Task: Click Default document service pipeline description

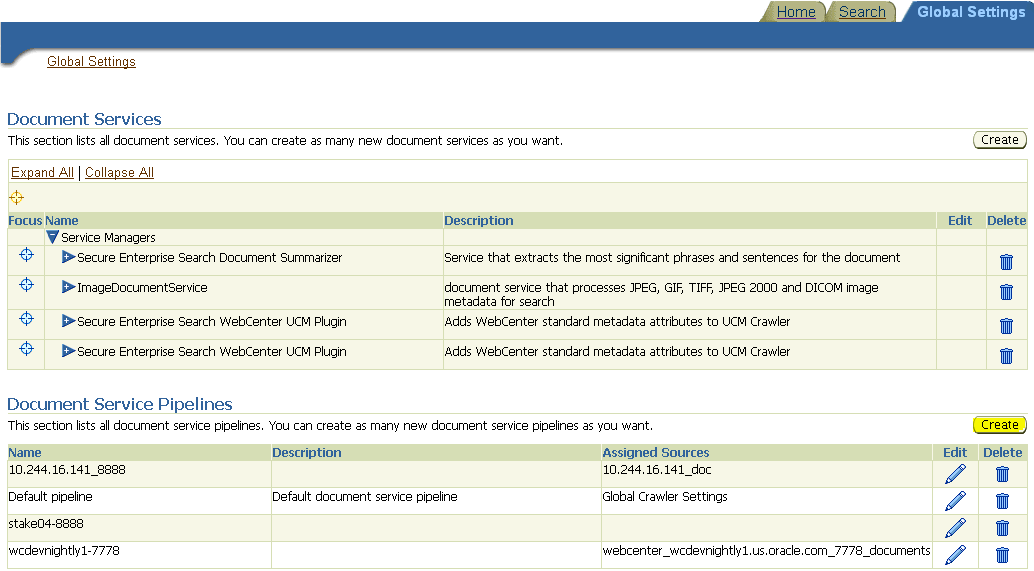Action: point(365,496)
